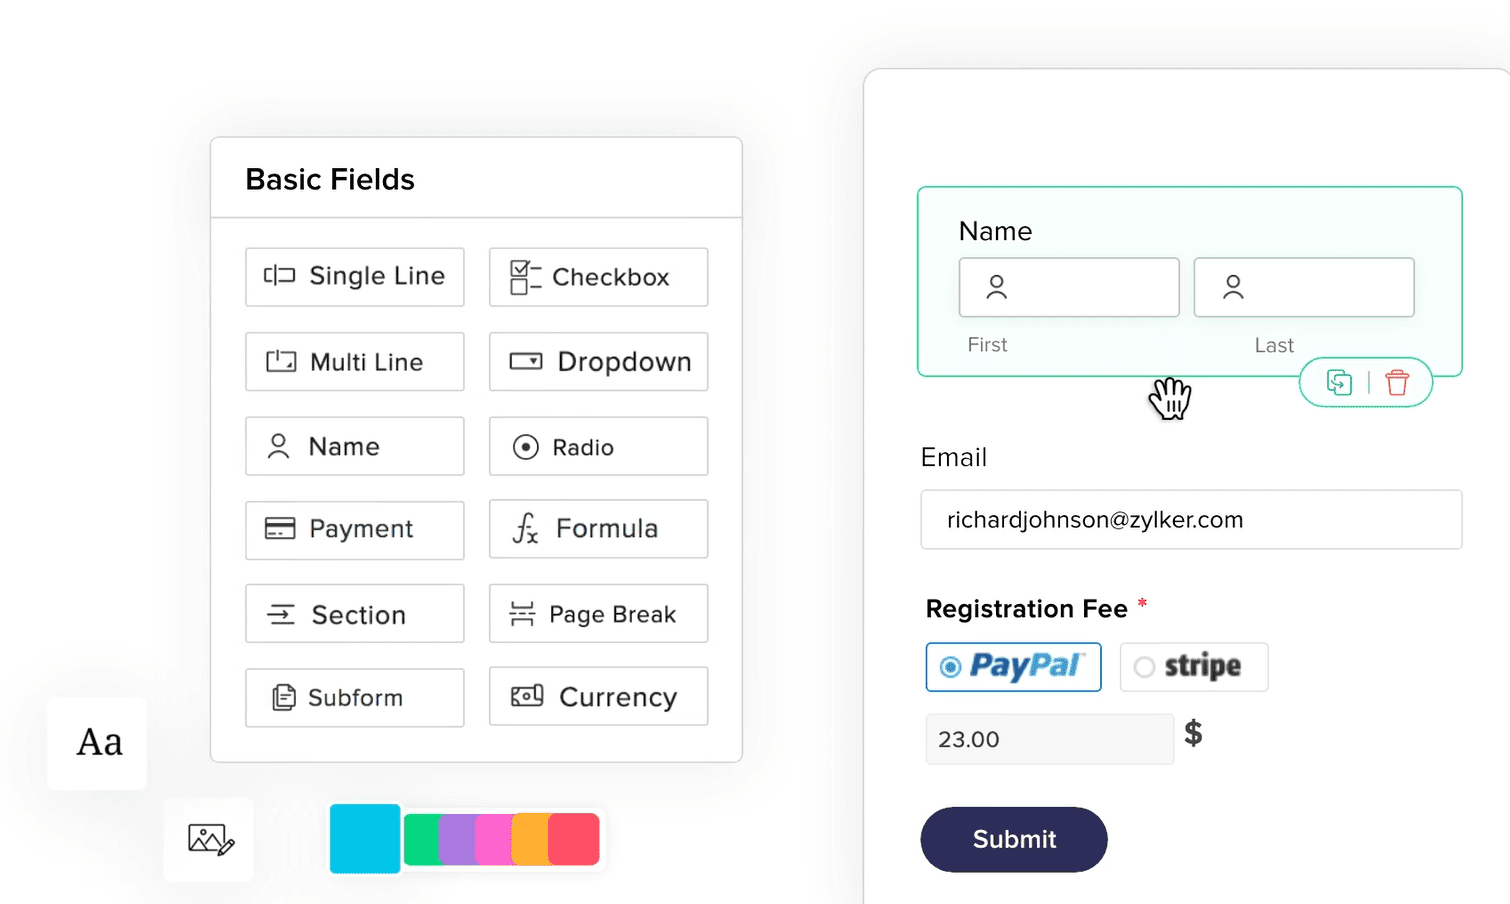Add a Dropdown field
1510x904 pixels.
[x=598, y=362]
